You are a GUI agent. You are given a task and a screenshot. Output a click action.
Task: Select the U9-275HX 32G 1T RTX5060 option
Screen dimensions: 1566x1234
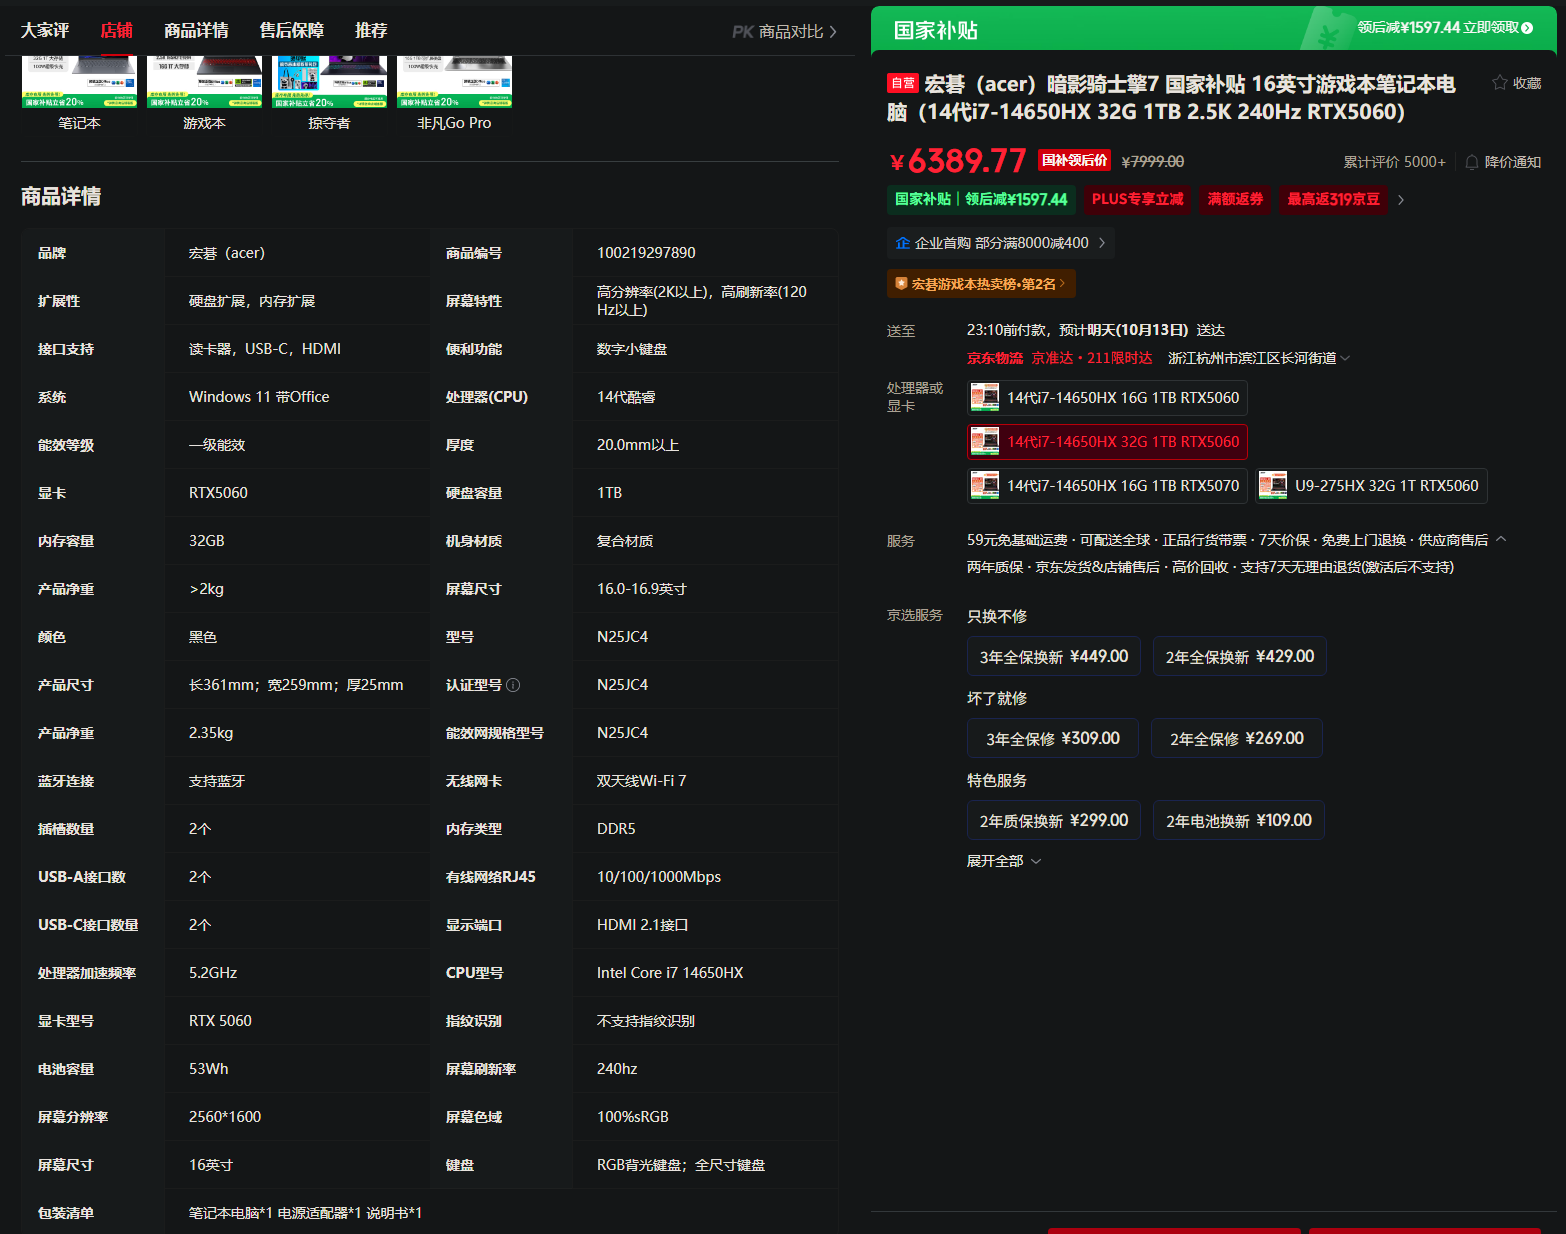click(1372, 486)
